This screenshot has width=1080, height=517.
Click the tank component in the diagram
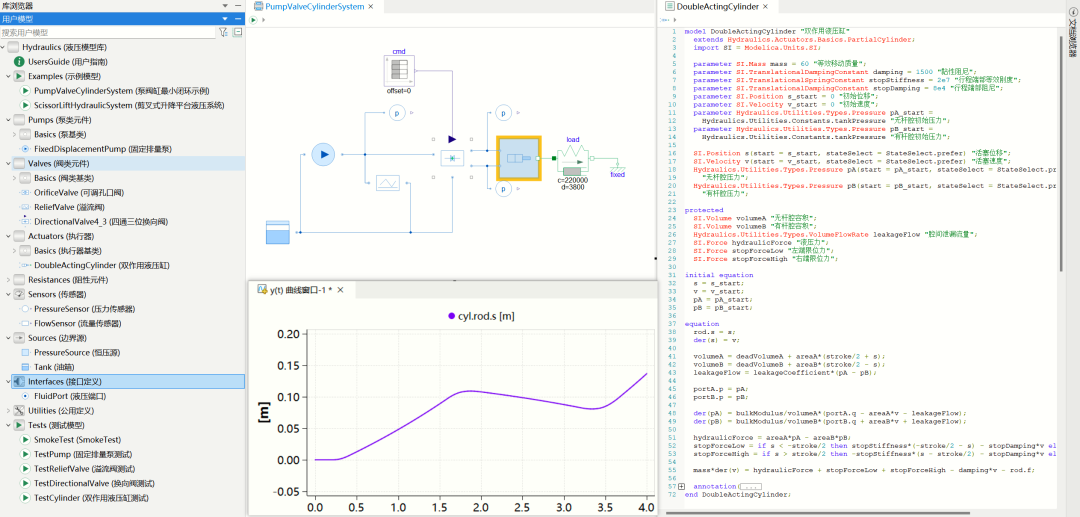pyautogui.click(x=278, y=233)
